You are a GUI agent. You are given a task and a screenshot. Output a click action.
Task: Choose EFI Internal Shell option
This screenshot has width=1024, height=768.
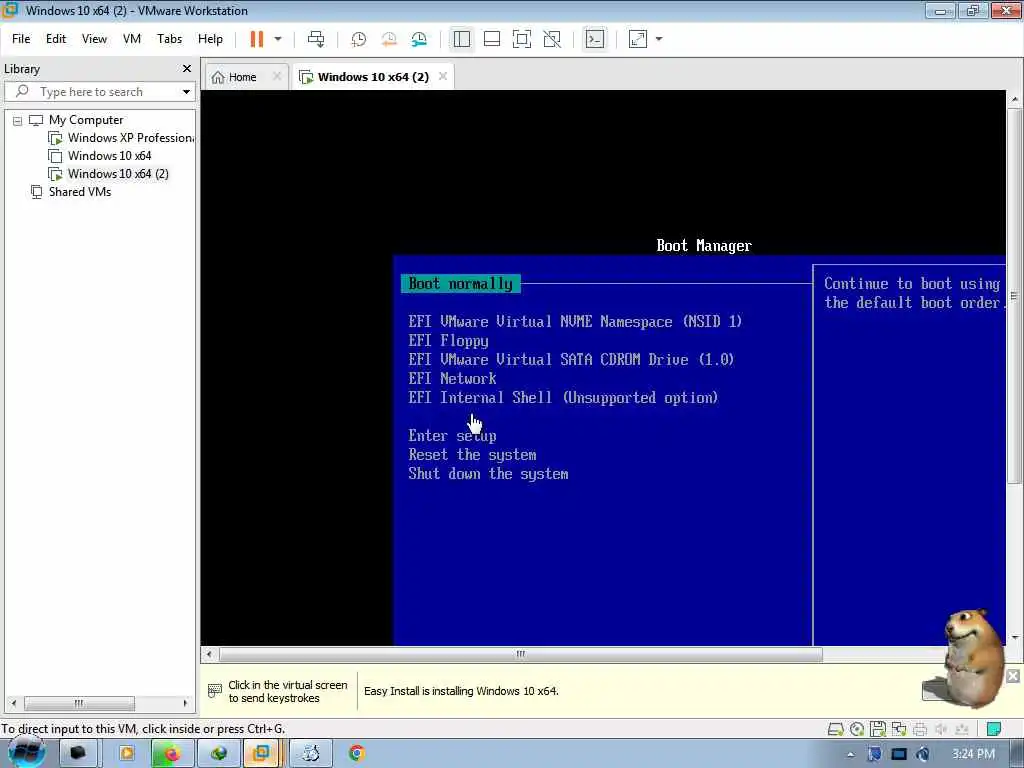pos(563,397)
